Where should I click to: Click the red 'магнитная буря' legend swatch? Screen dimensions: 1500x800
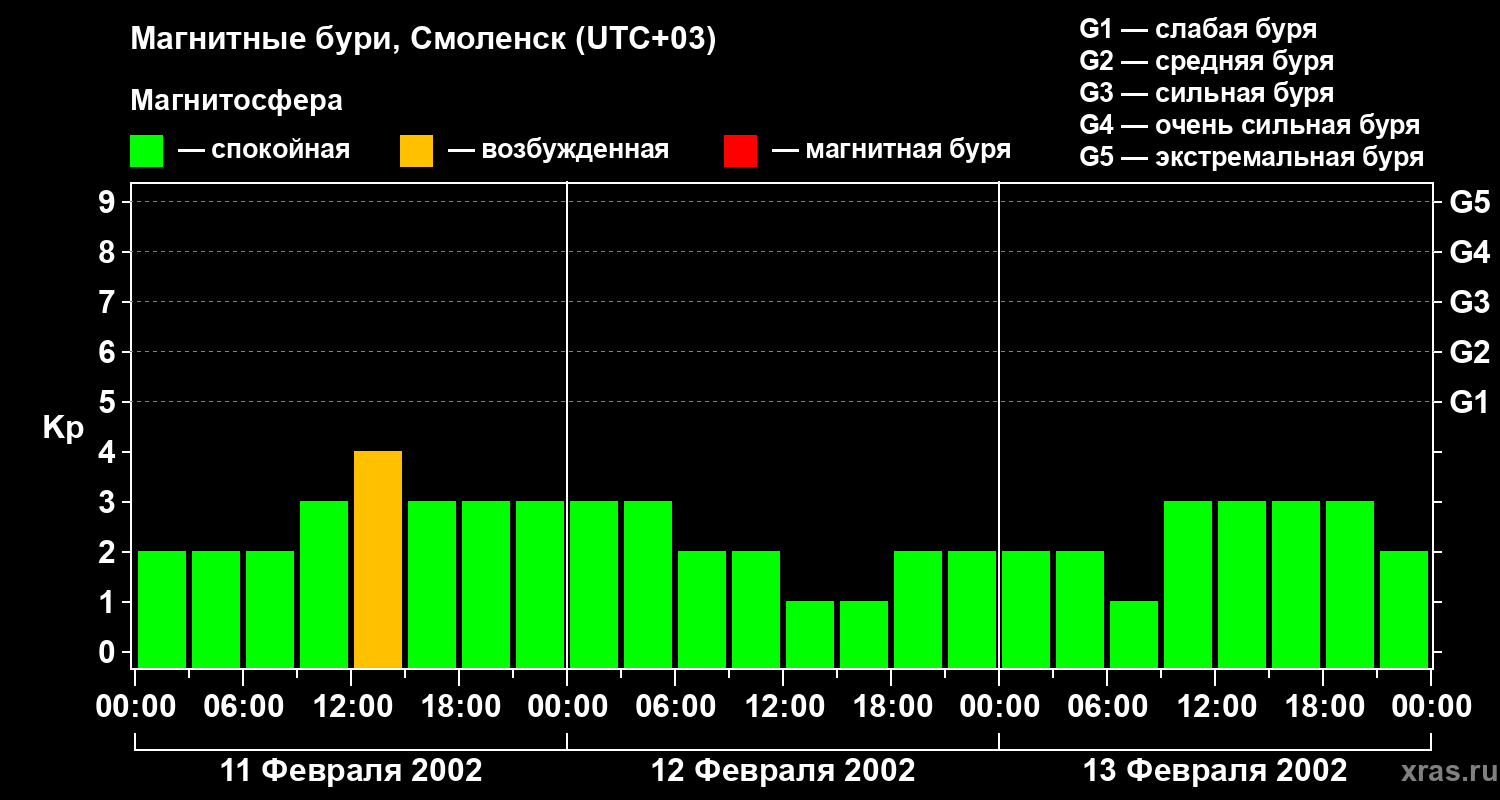click(740, 151)
